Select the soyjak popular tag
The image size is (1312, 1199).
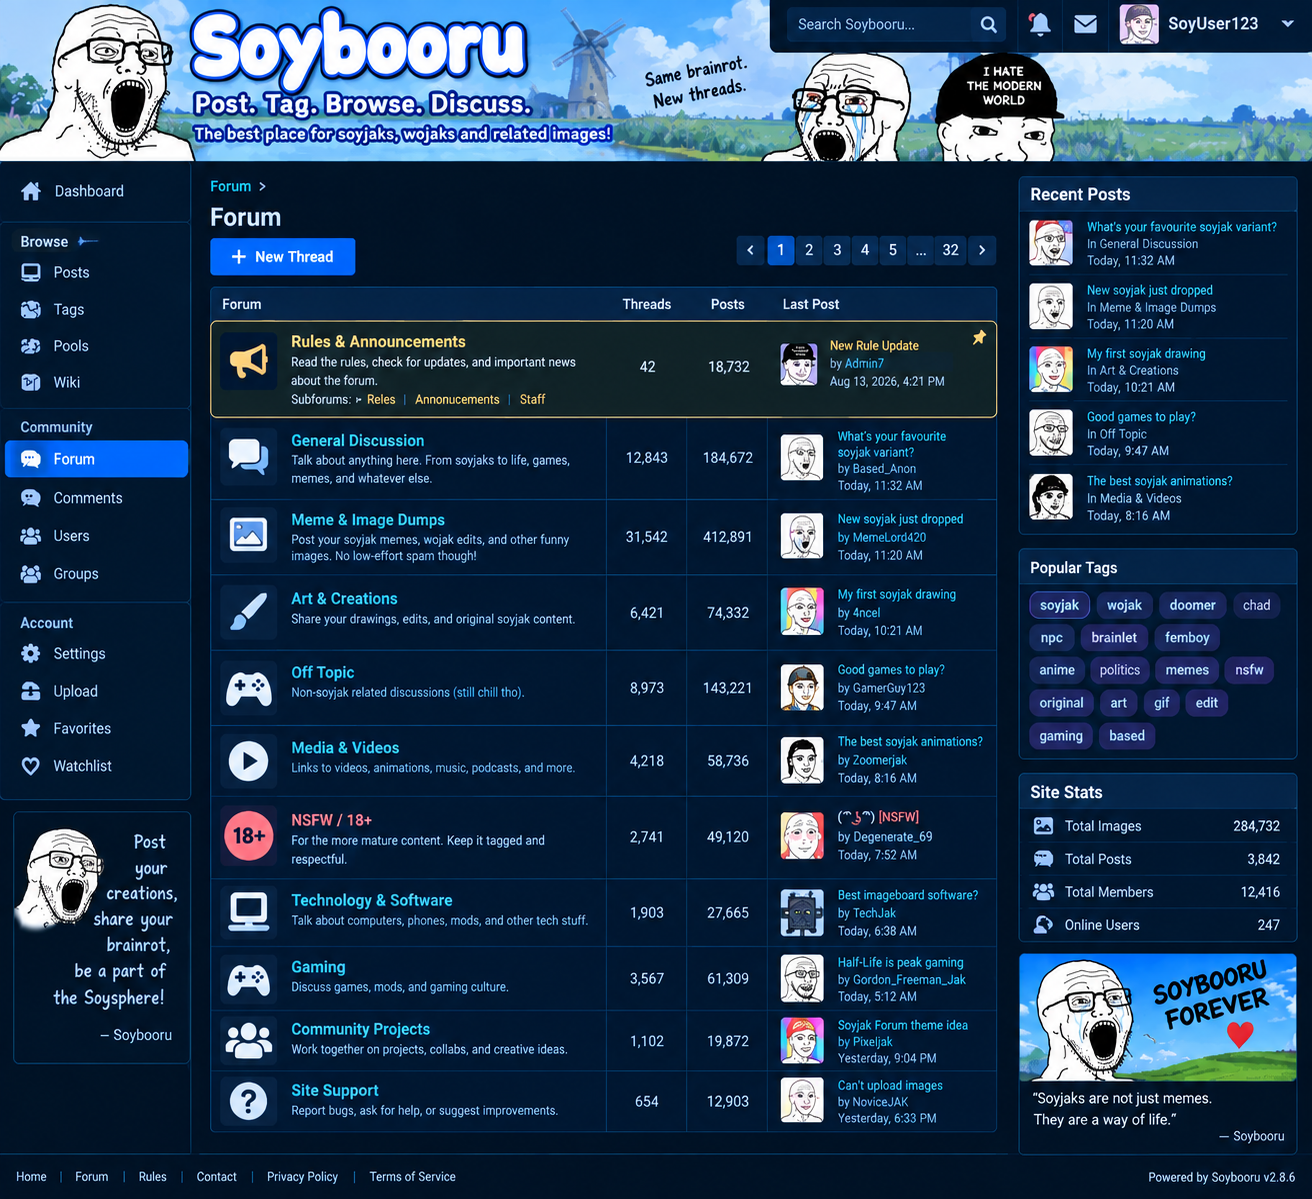click(x=1059, y=605)
